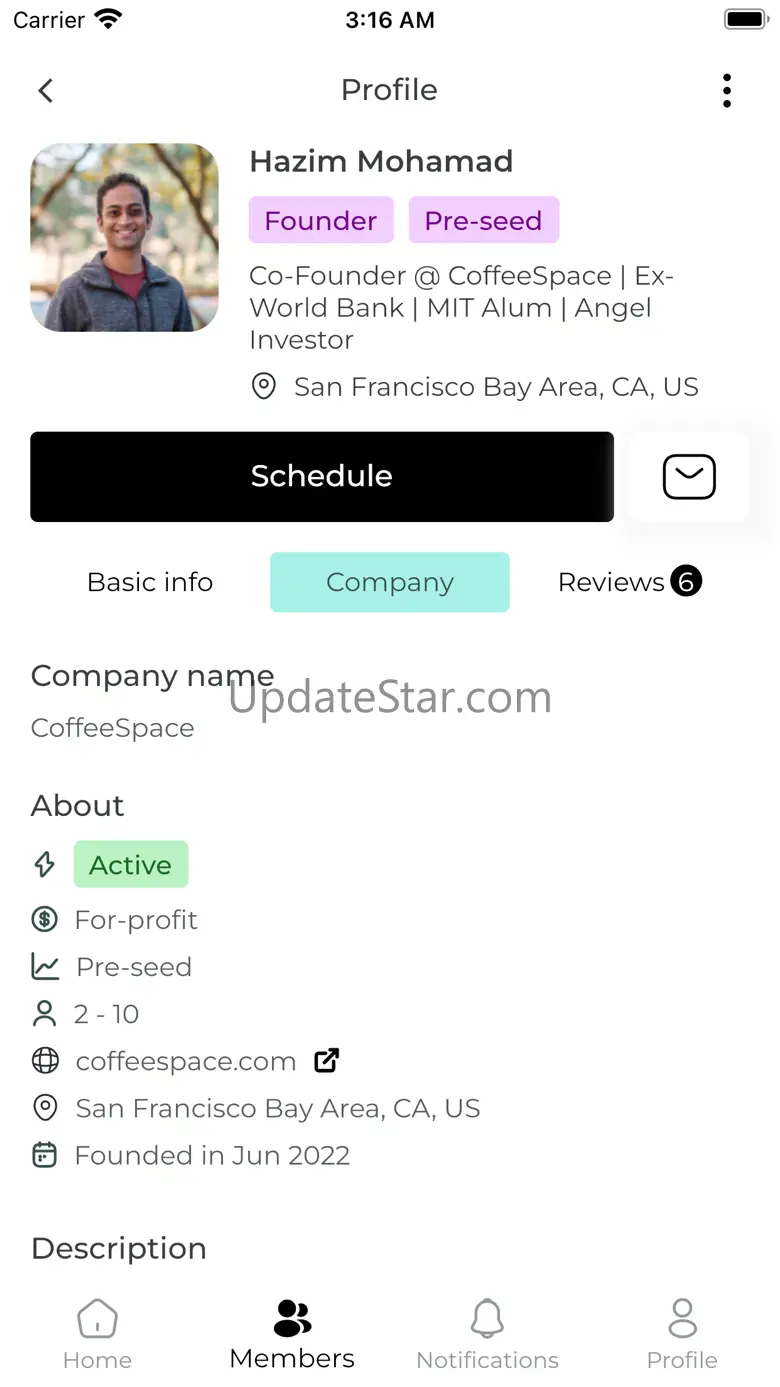Open the external link icon beside coffeespace.com
Image resolution: width=780 pixels, height=1387 pixels.
coord(327,1061)
